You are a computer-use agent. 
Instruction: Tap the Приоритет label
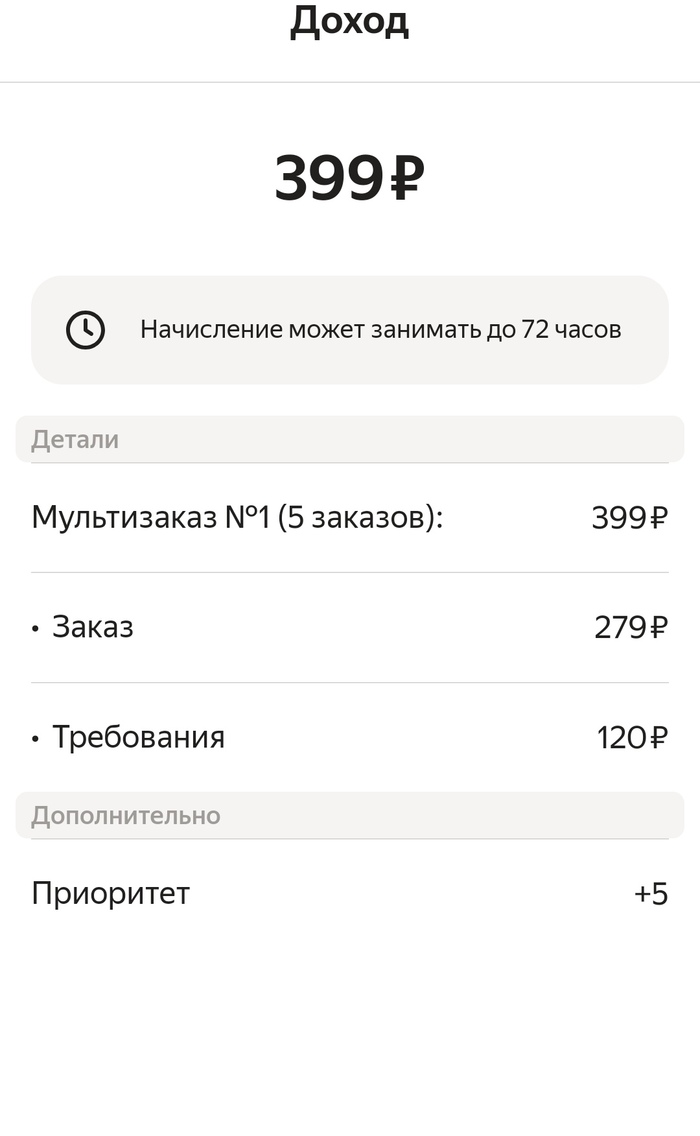[x=110, y=893]
